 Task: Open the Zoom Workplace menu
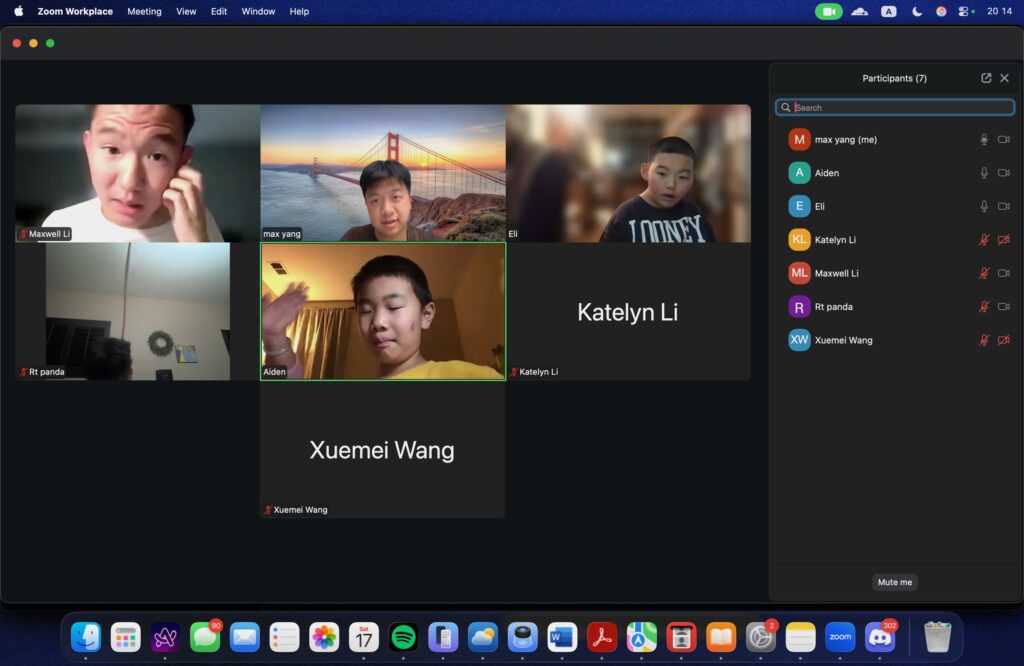(x=75, y=12)
